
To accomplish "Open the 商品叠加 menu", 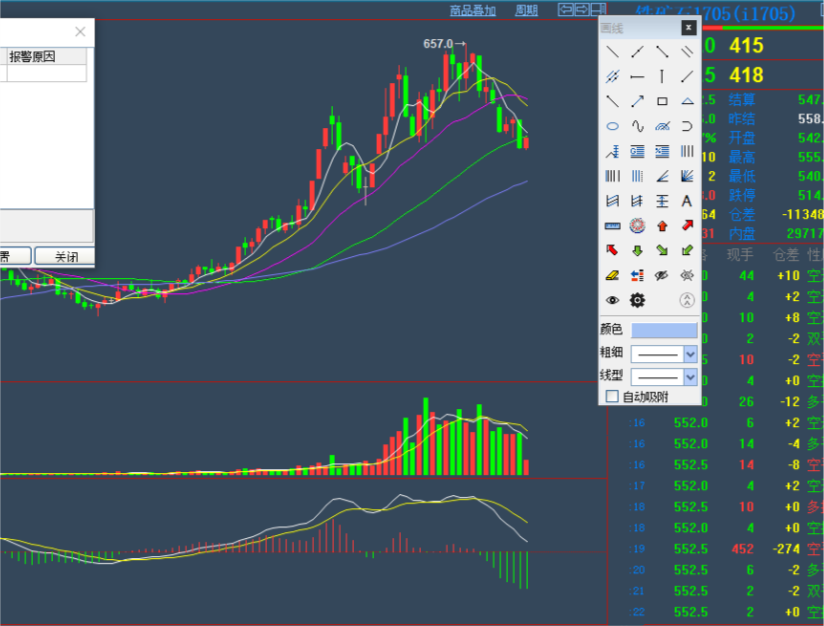I will [x=472, y=10].
